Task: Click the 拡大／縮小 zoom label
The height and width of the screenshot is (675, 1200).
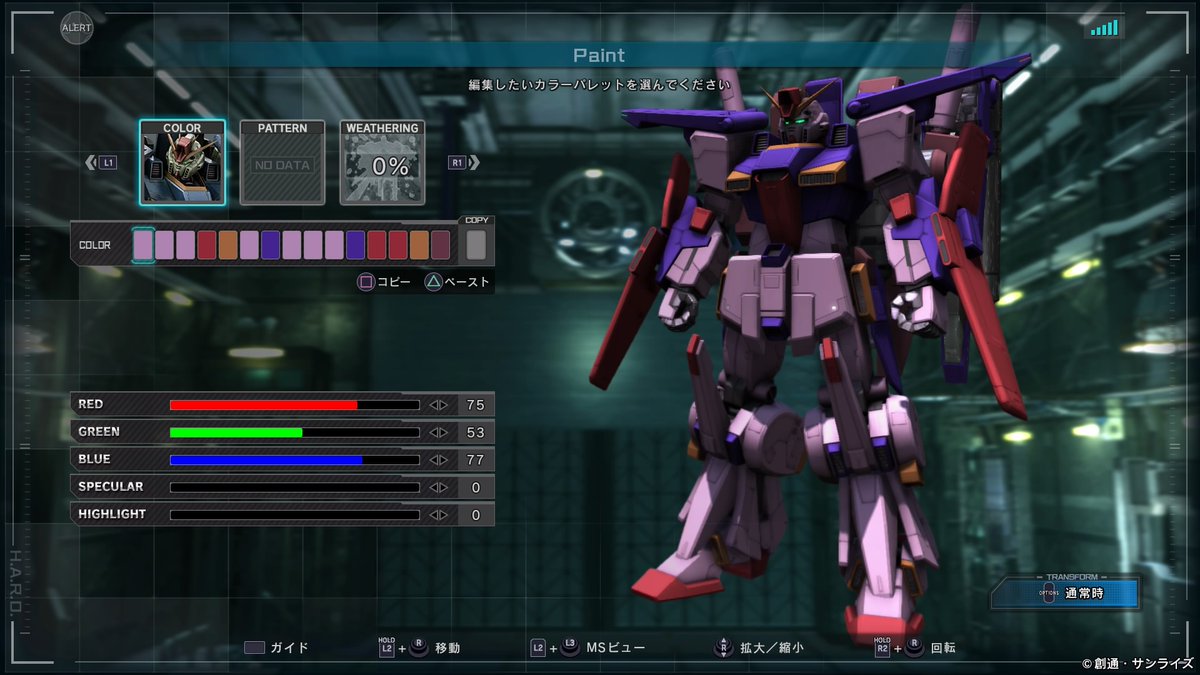Action: [771, 647]
